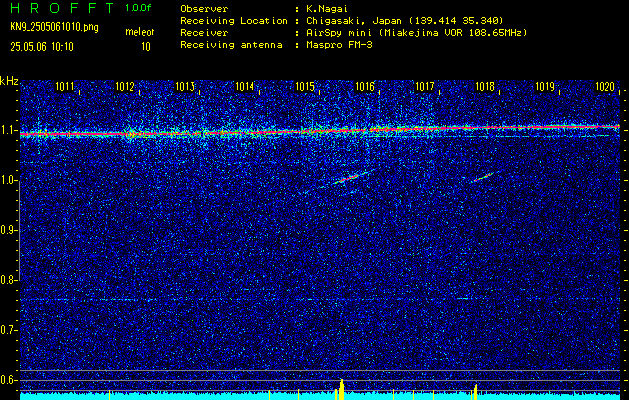Click the date and time 25.05.06 10:10
The width and height of the screenshot is (629, 400).
[x=42, y=47]
